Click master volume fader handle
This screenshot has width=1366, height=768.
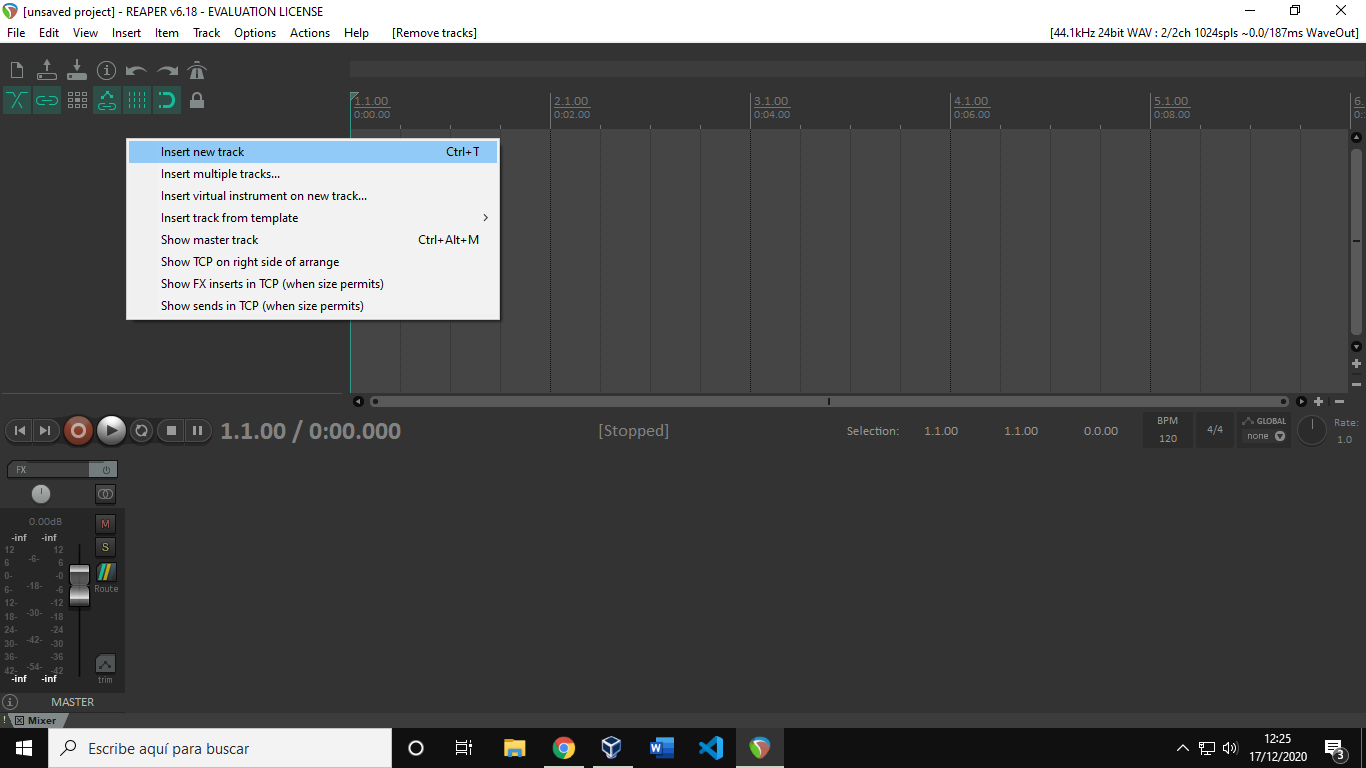(x=79, y=585)
